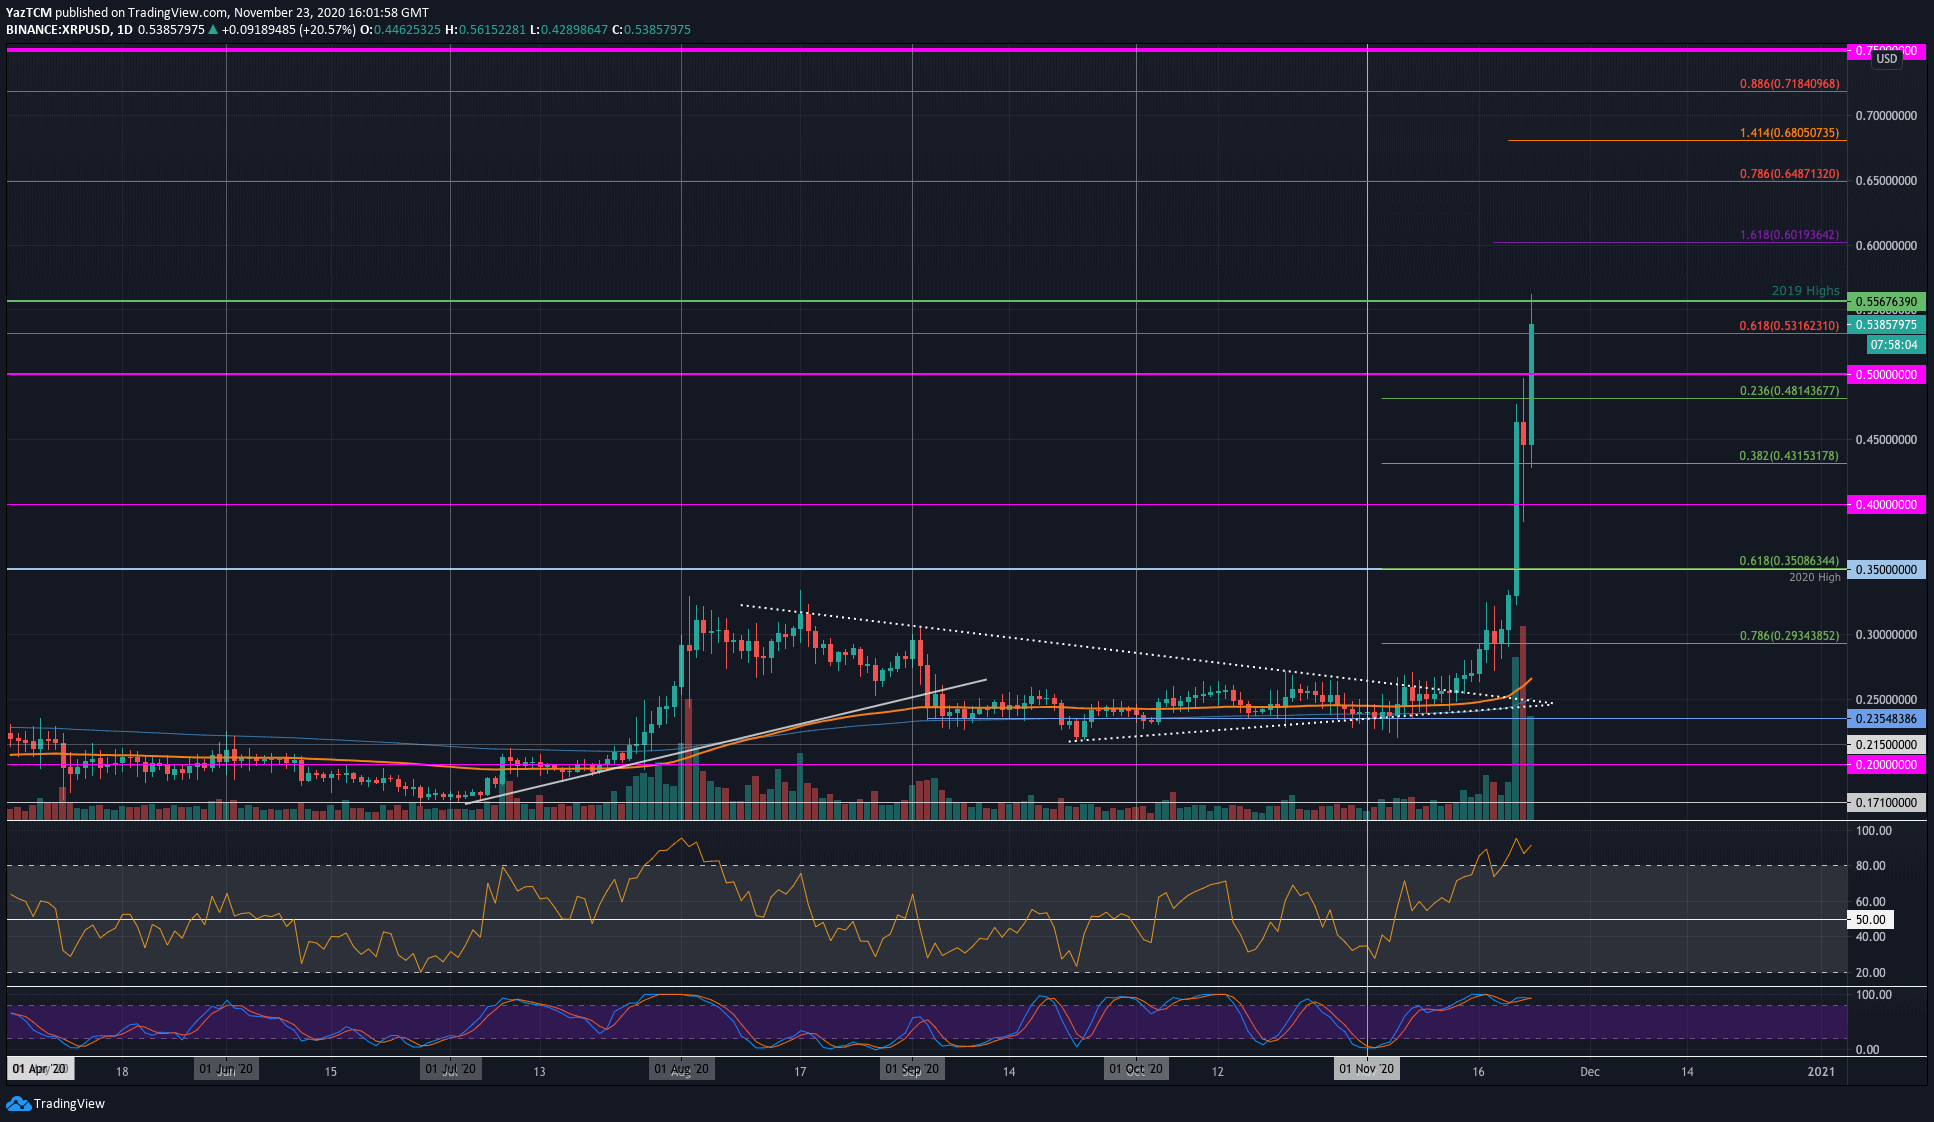Select the 0.236(0.48143677) retracement label
The width and height of the screenshot is (1934, 1122).
pyautogui.click(x=1789, y=391)
